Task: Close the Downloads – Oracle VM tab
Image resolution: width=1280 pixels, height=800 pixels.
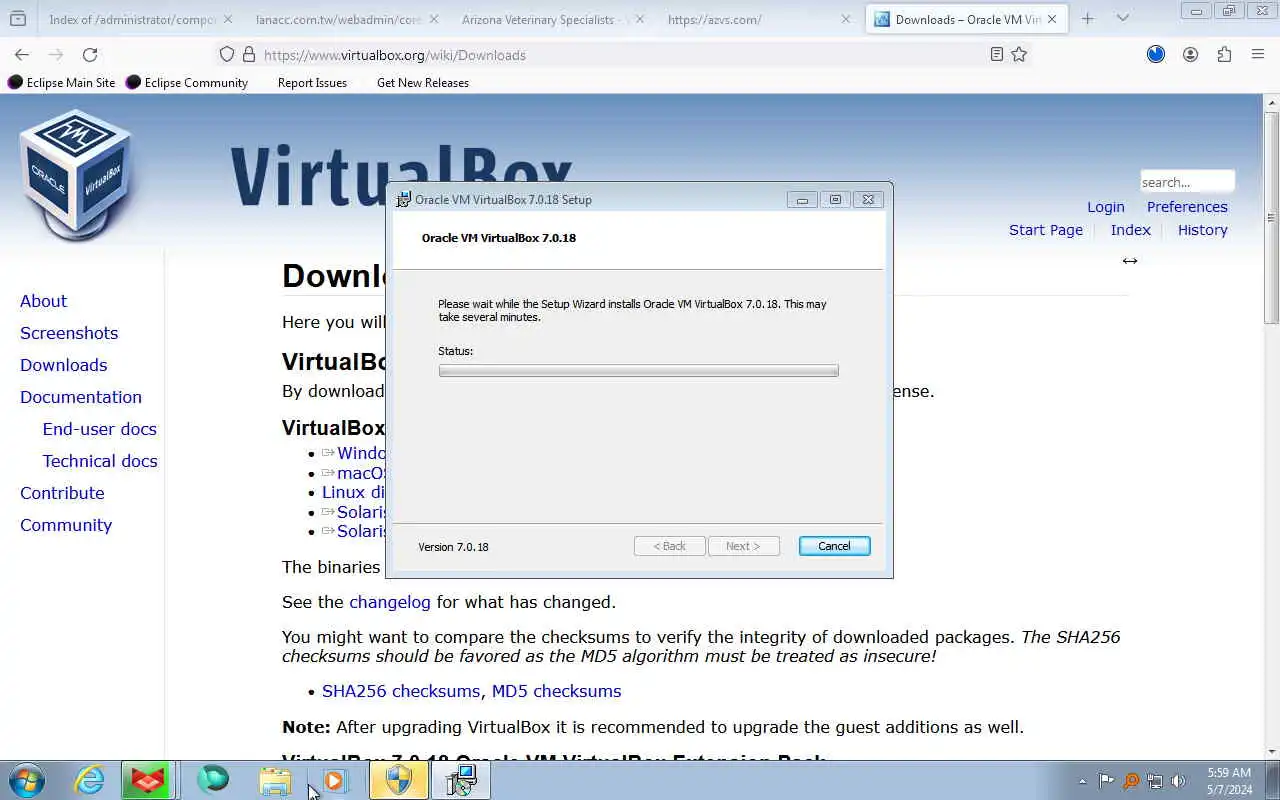Action: (x=1052, y=19)
